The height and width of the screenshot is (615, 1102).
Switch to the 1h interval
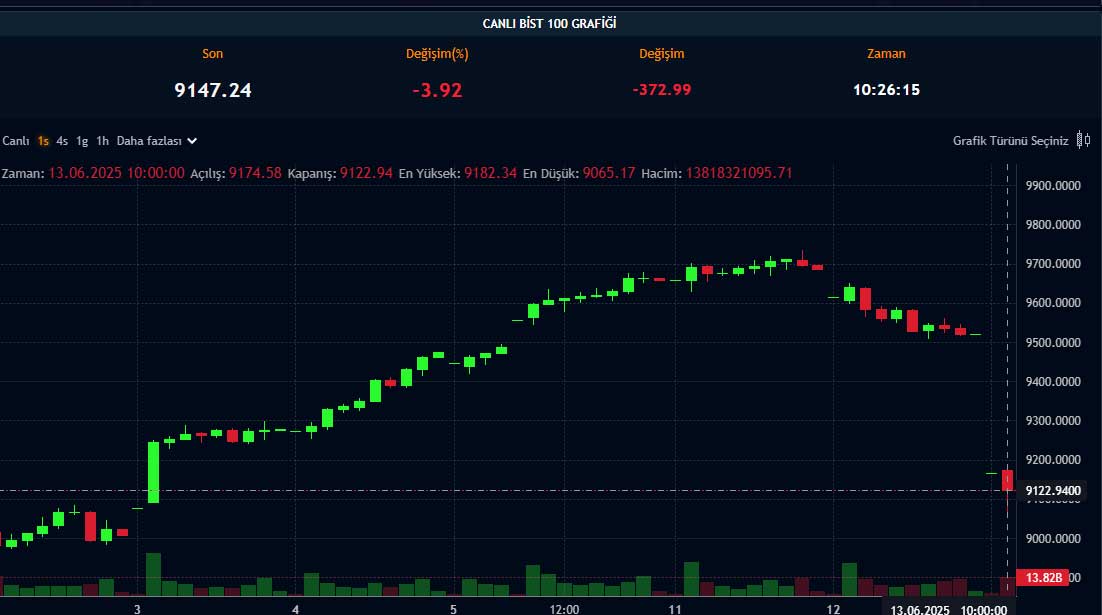pyautogui.click(x=103, y=141)
